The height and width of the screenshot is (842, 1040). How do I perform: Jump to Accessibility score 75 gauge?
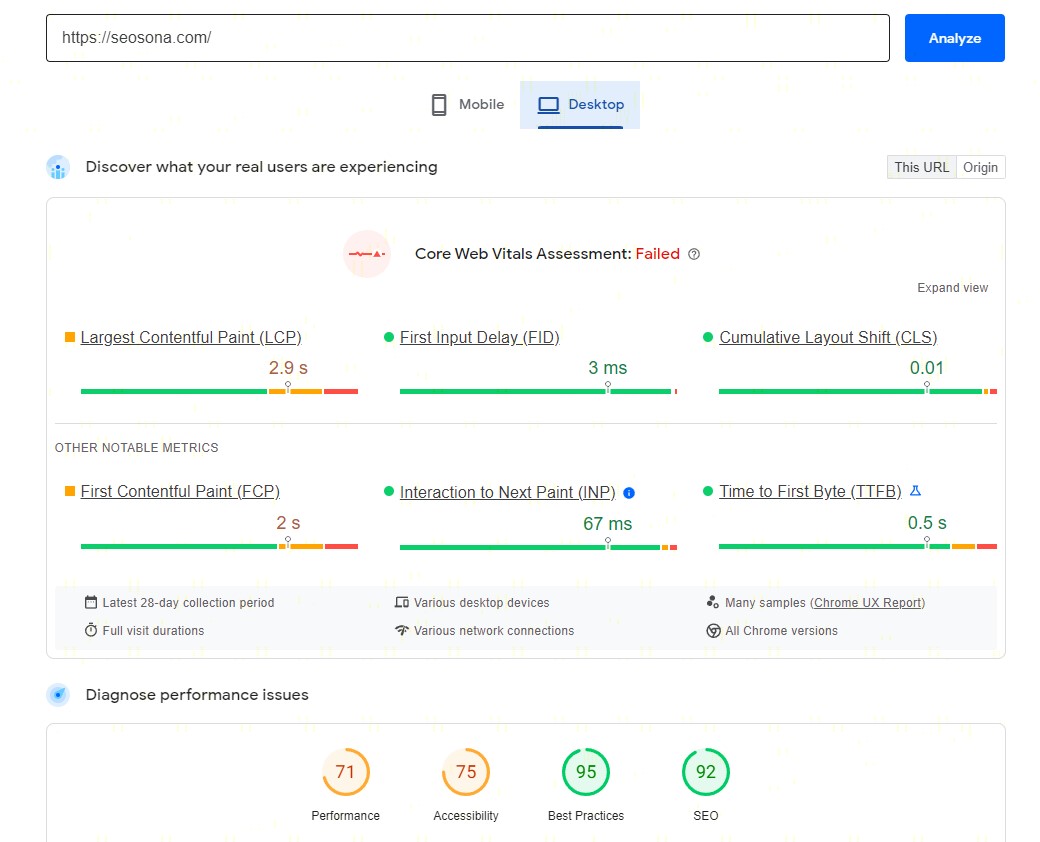(x=466, y=772)
